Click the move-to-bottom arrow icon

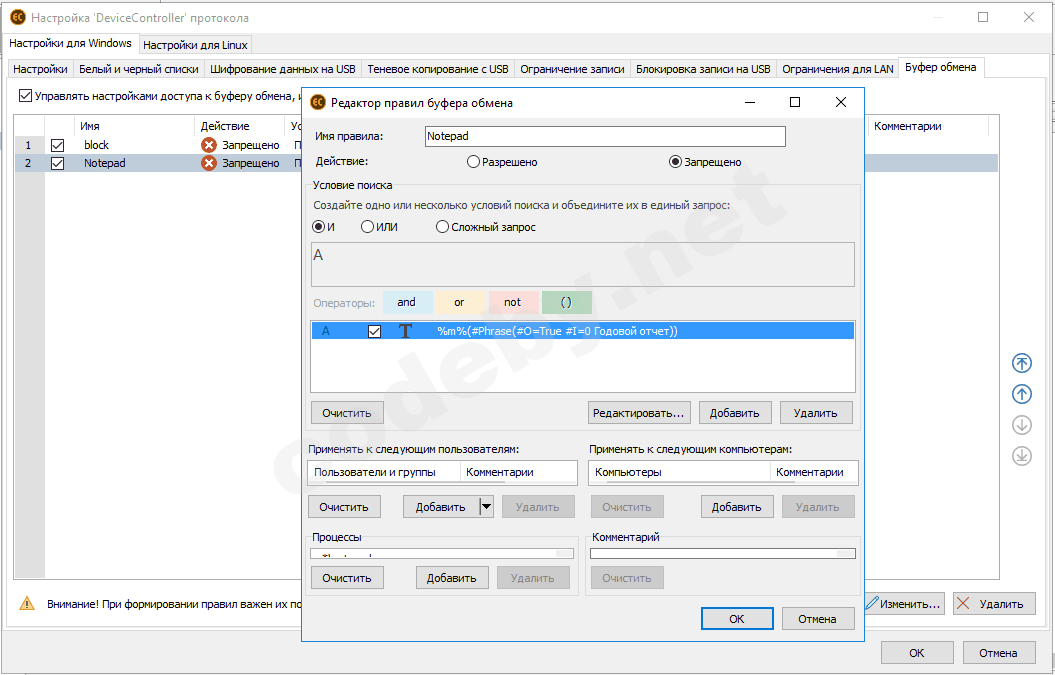(1021, 456)
